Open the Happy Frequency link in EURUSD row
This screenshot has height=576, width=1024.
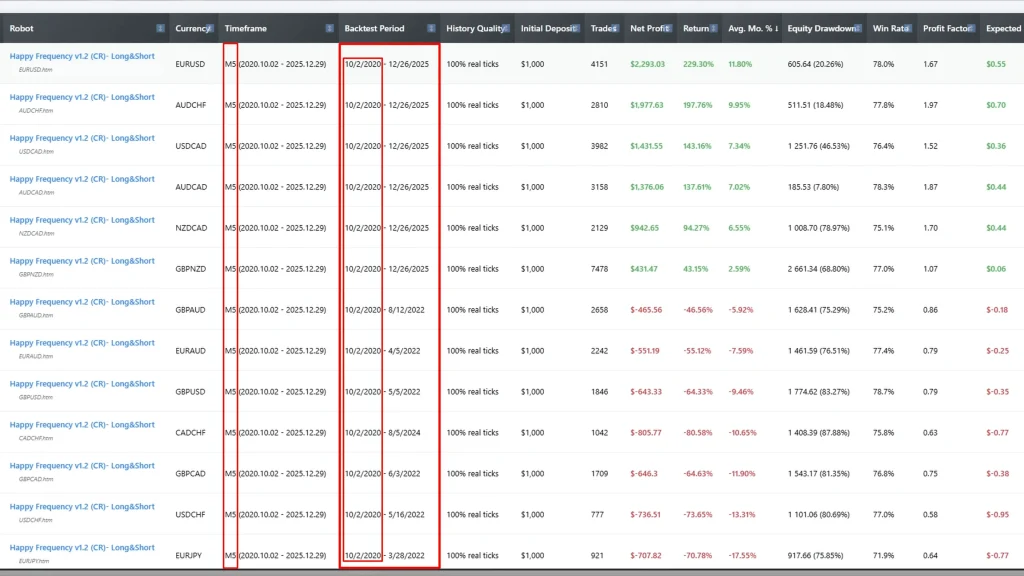pos(82,57)
